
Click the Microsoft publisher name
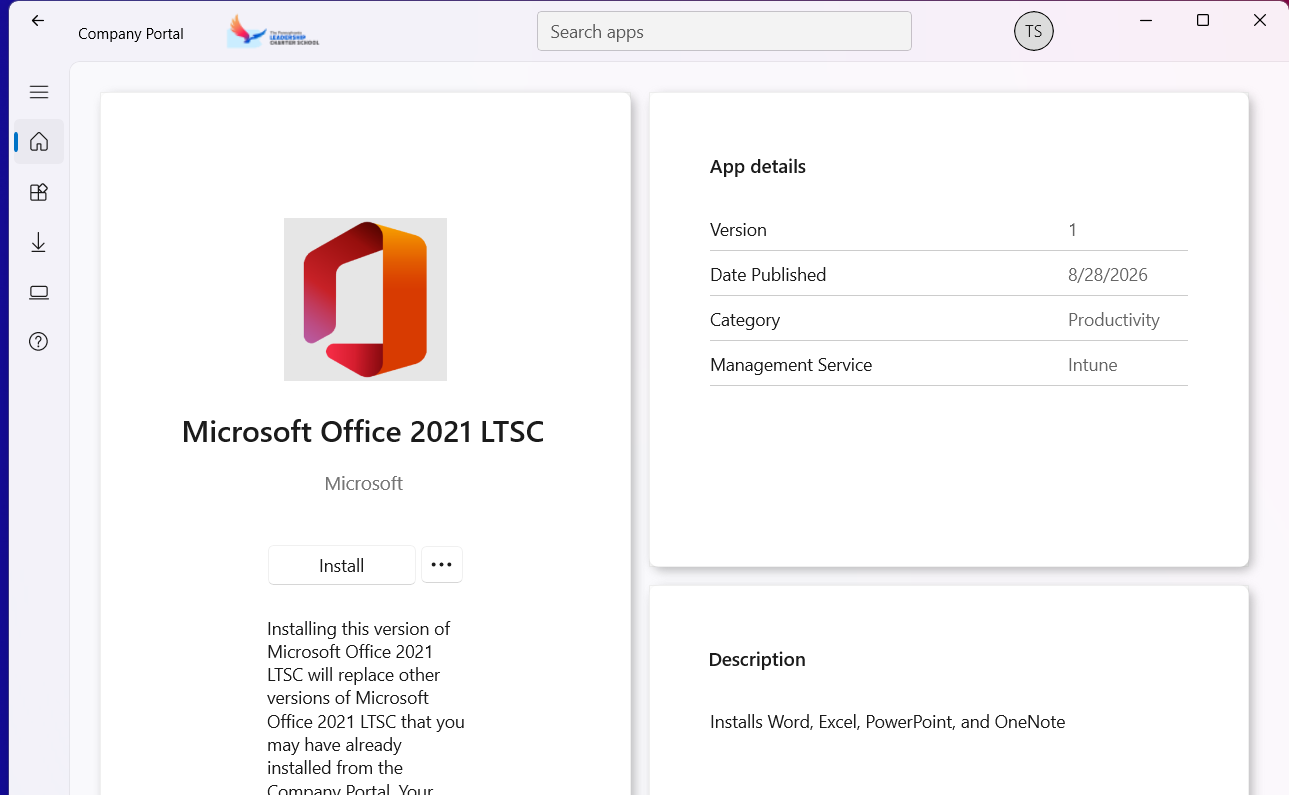tap(364, 483)
